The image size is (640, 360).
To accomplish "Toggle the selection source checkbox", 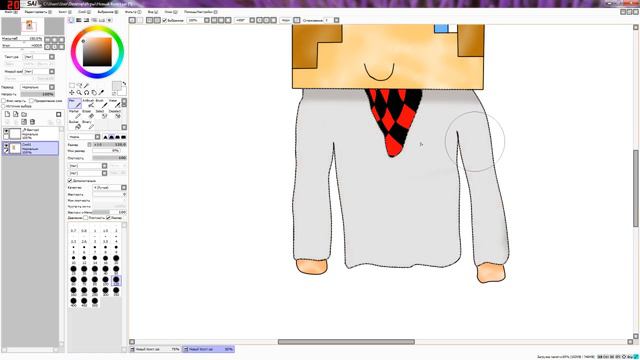I will pos(4,106).
